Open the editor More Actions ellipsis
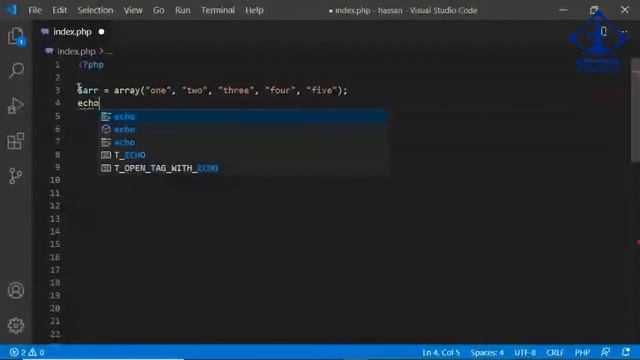Image resolution: width=640 pixels, height=360 pixels. (624, 31)
